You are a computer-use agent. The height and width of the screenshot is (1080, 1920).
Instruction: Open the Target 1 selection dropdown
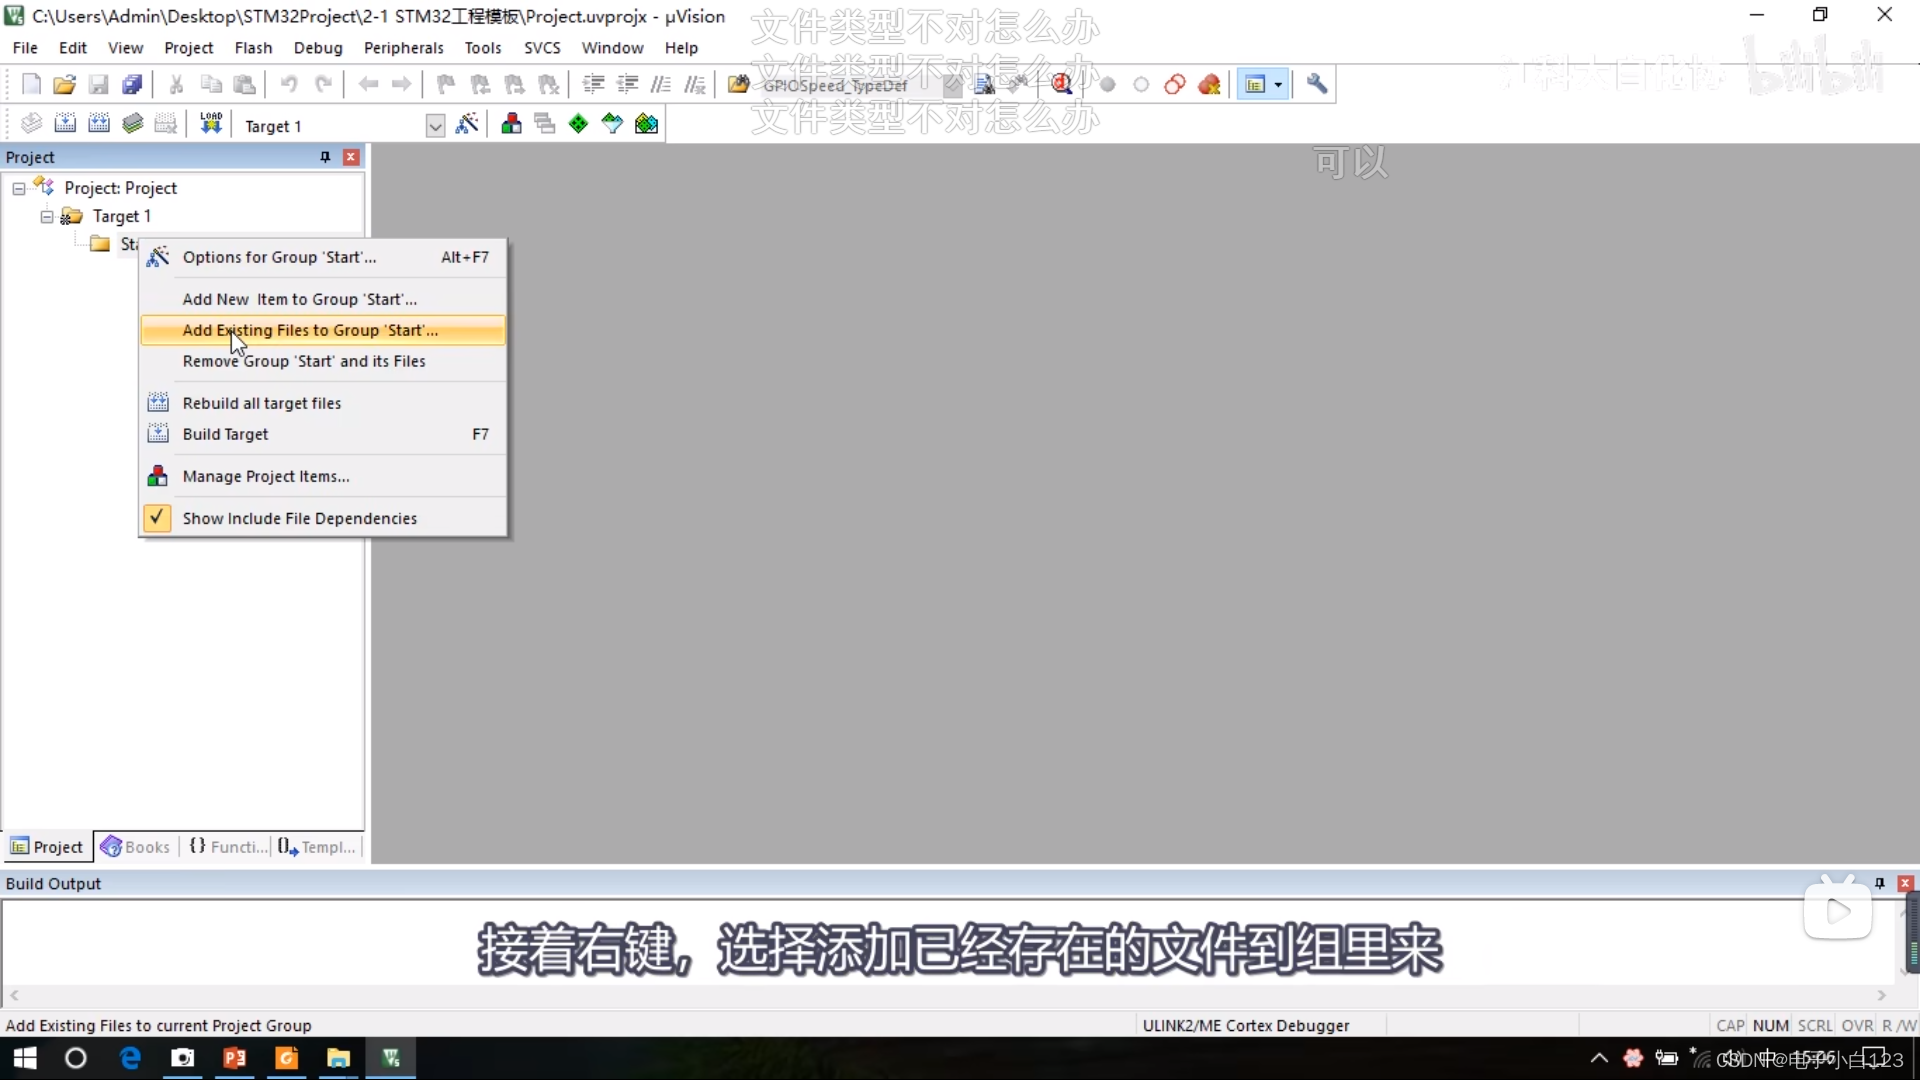435,126
